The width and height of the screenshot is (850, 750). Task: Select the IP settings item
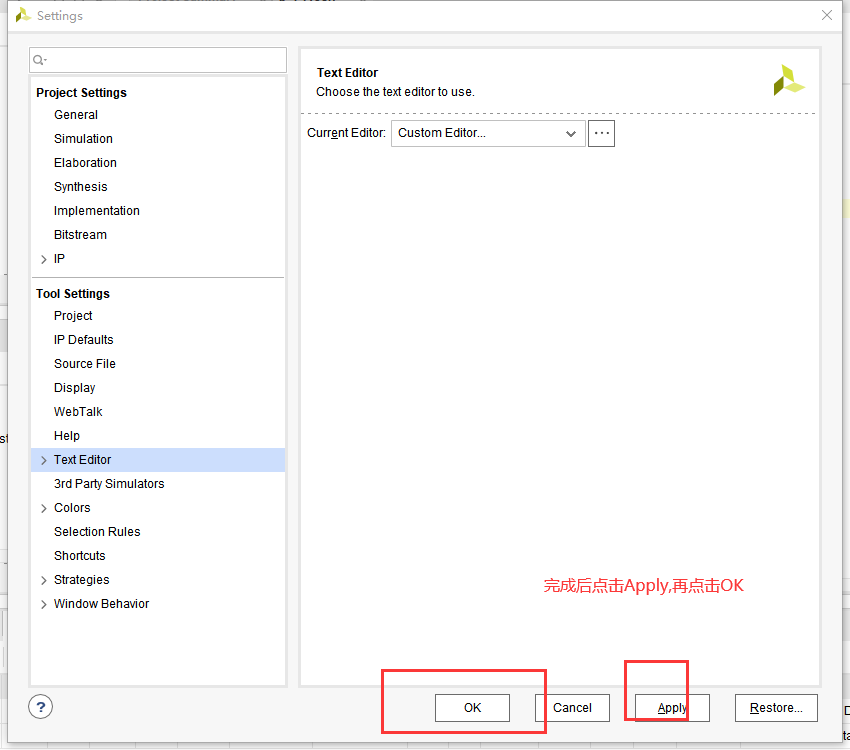tap(59, 259)
